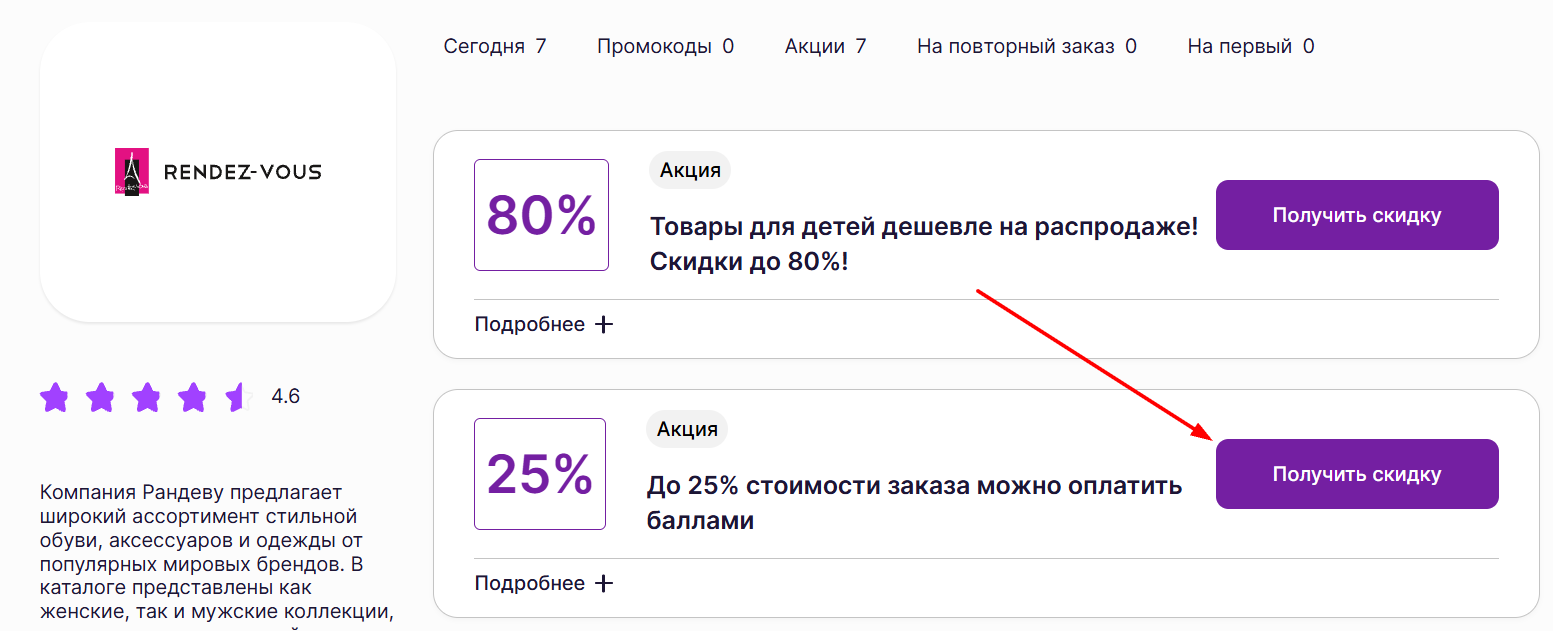Select the first purple rating star
The width and height of the screenshot is (1553, 631).
pos(53,396)
